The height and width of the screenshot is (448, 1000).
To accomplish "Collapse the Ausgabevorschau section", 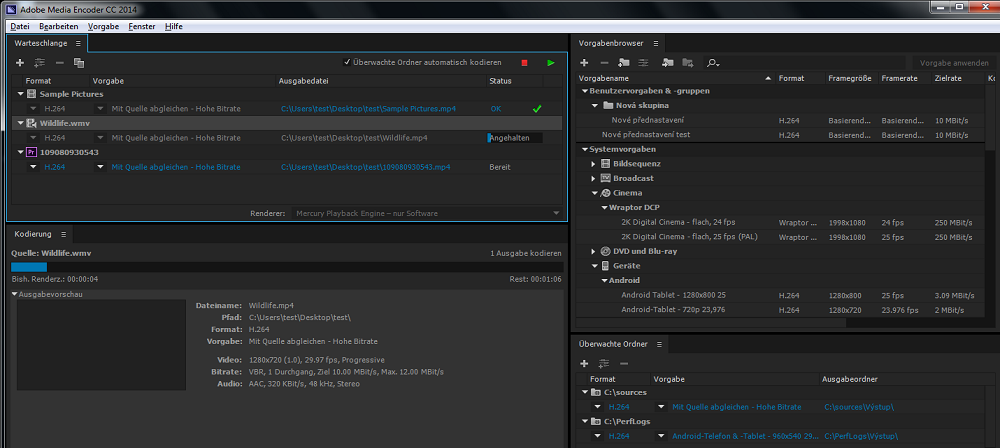I will (x=15, y=294).
